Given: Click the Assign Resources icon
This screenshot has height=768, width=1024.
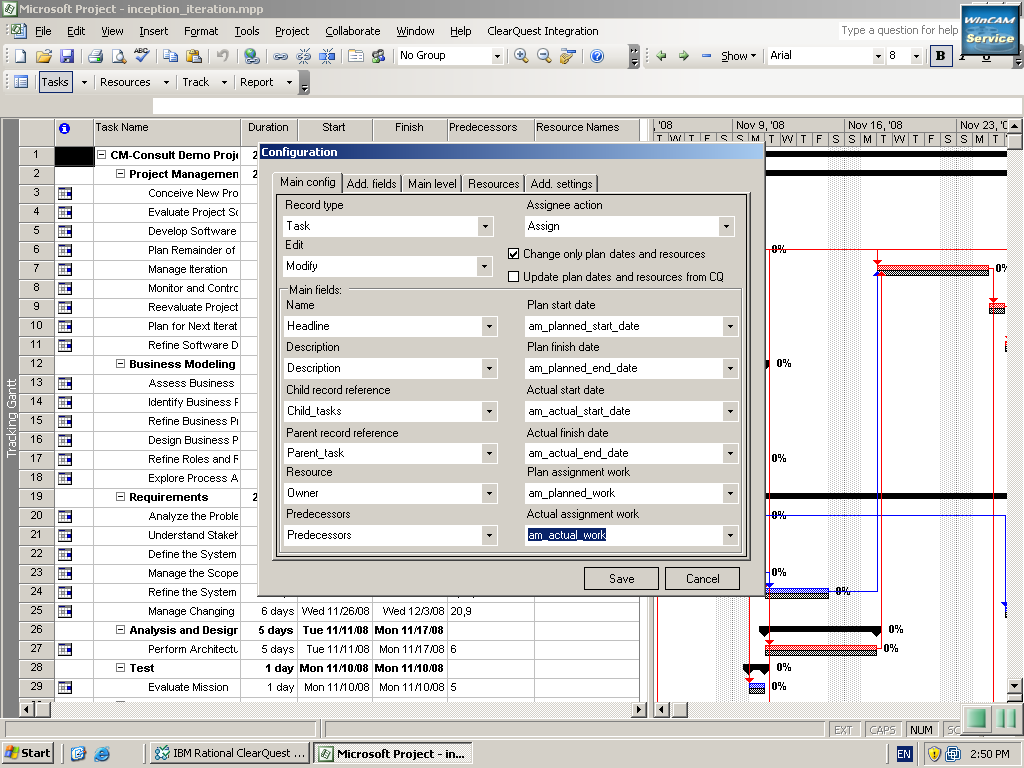Looking at the screenshot, I should (378, 56).
